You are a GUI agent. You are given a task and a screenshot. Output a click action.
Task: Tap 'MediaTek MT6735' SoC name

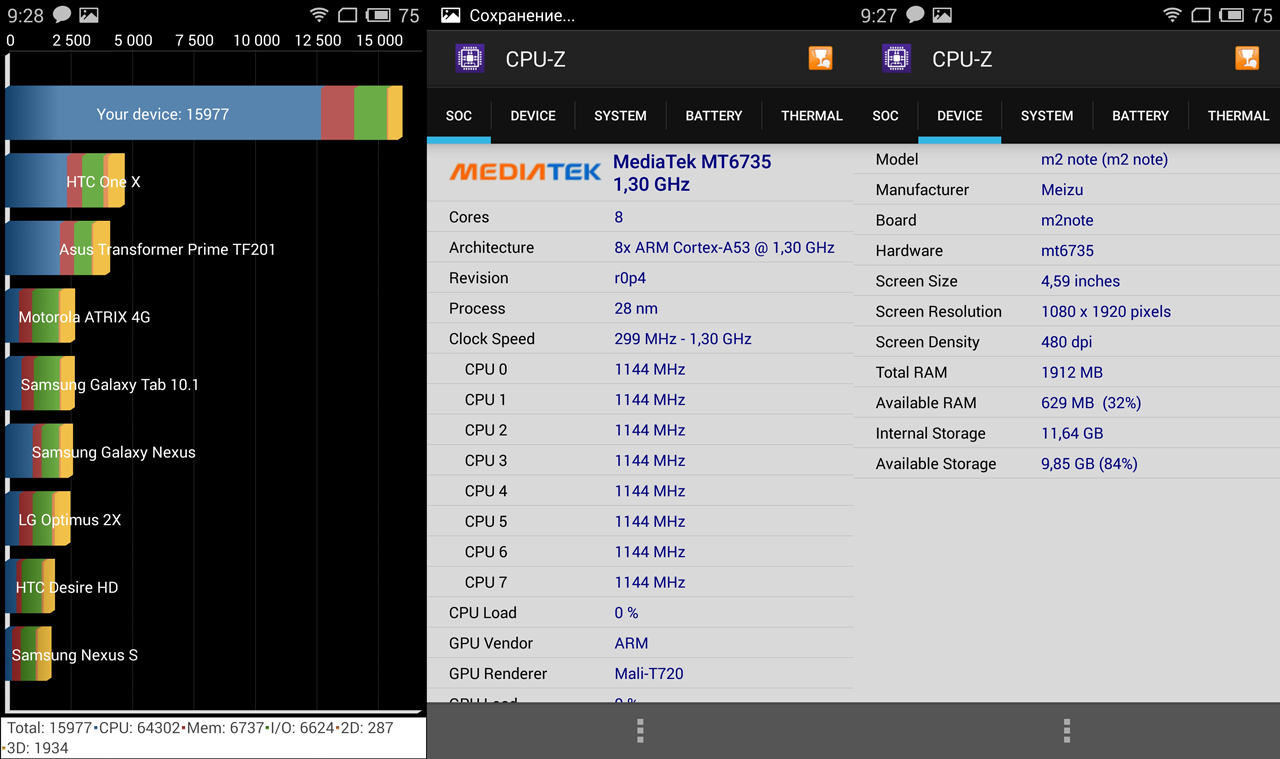click(x=692, y=161)
